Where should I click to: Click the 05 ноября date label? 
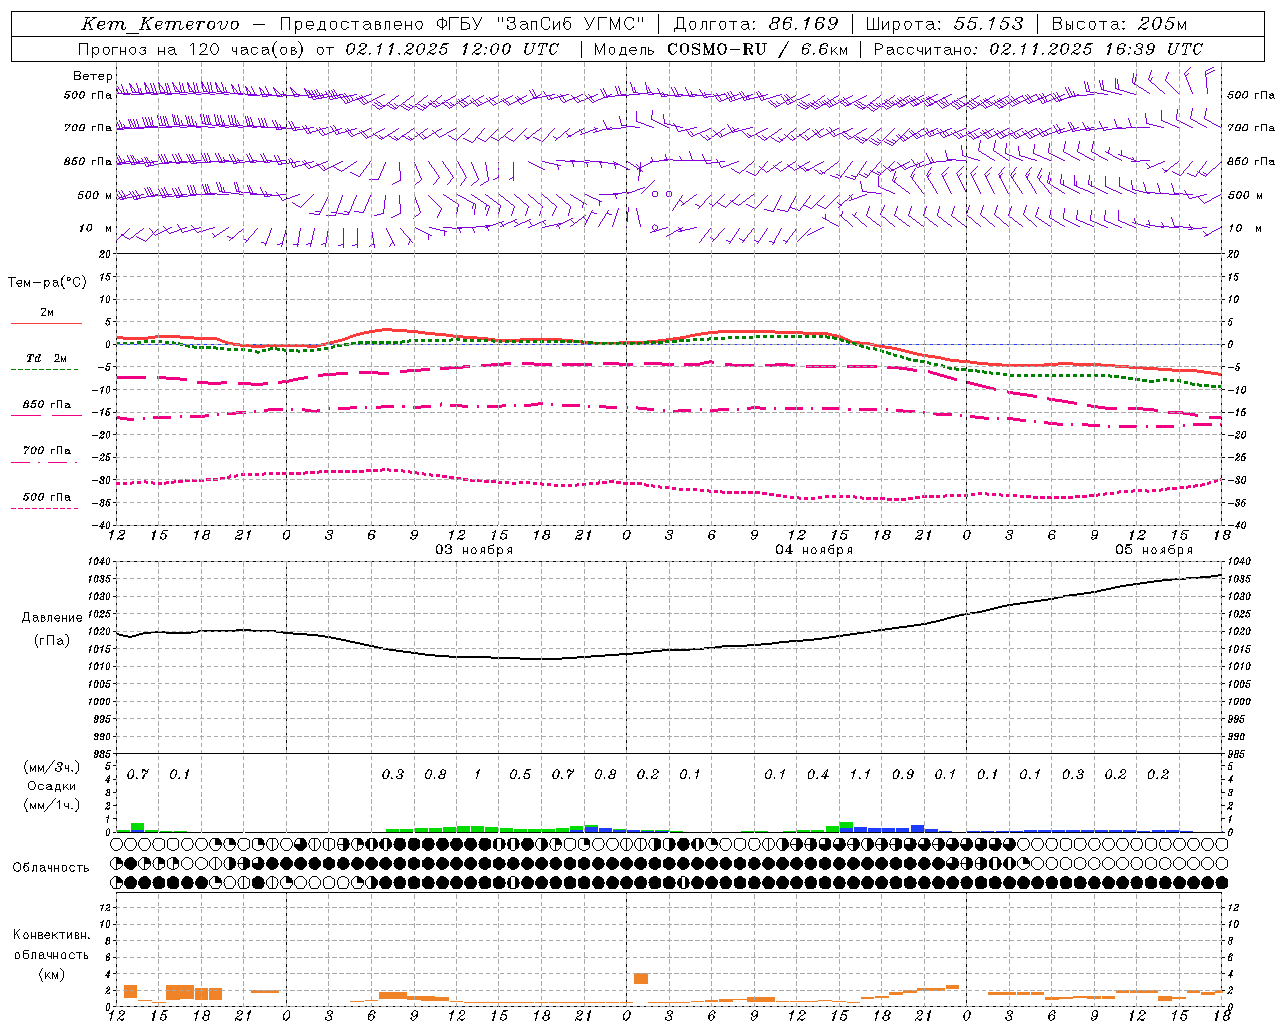coord(1154,550)
